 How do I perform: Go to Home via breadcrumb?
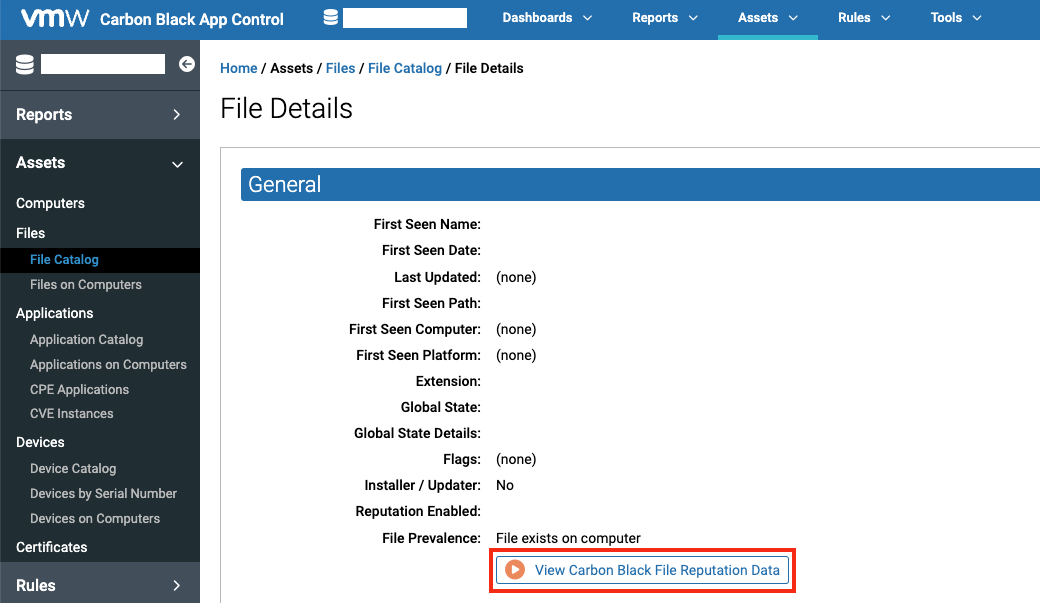pyautogui.click(x=239, y=68)
